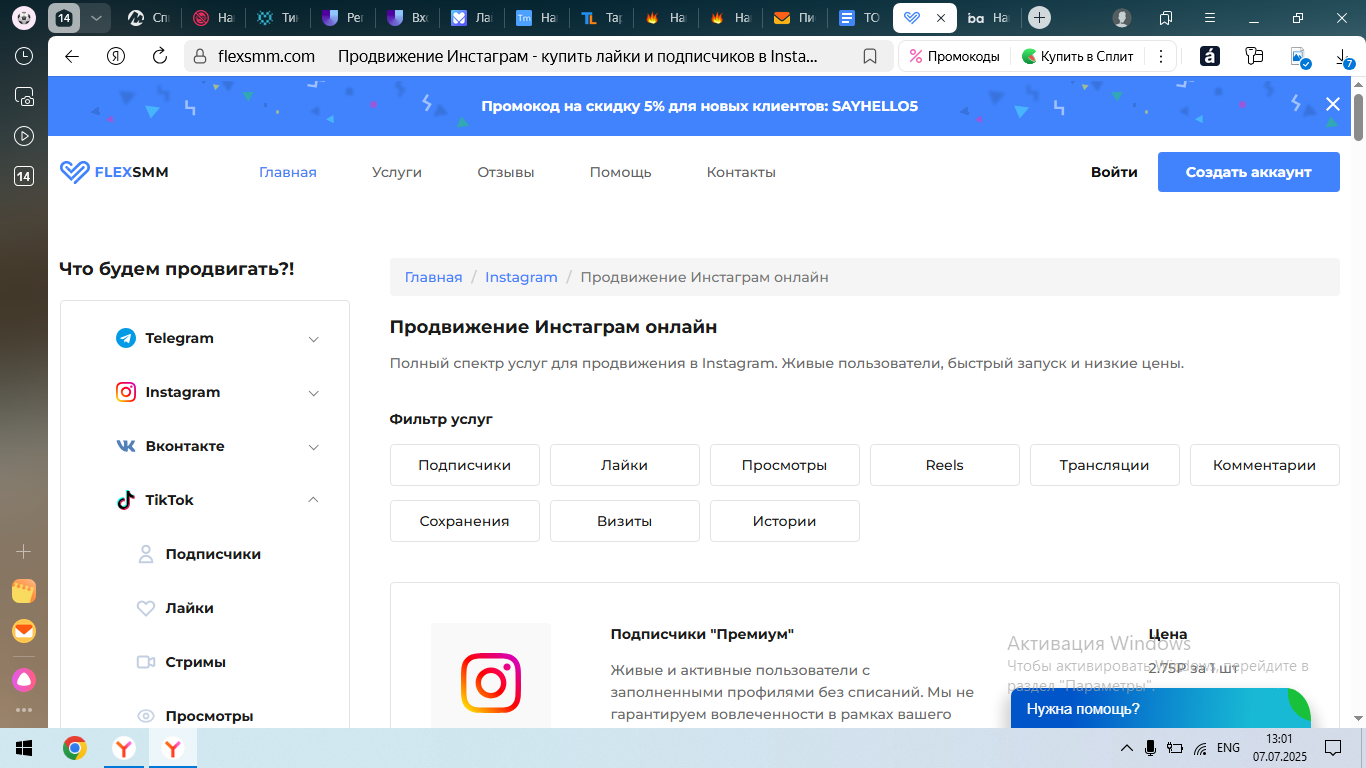The image size is (1366, 768).
Task: Filter services by Reels
Action: pos(945,465)
